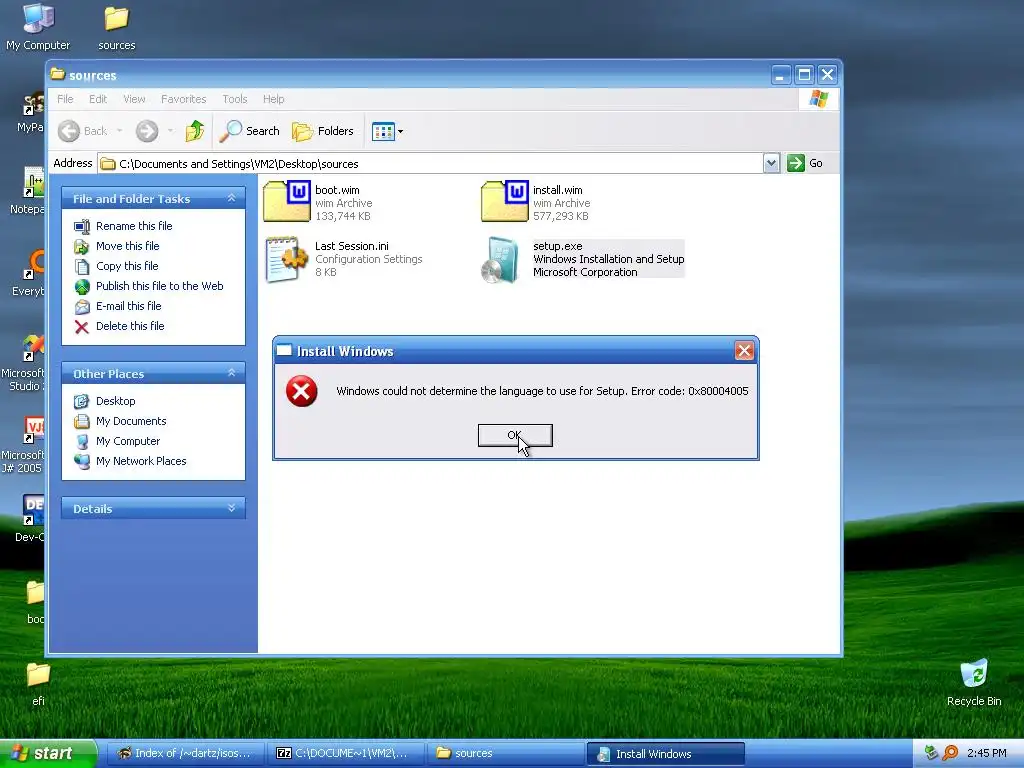This screenshot has width=1024, height=768.
Task: Click the My Network Places icon in sidebar
Action: tap(82, 462)
